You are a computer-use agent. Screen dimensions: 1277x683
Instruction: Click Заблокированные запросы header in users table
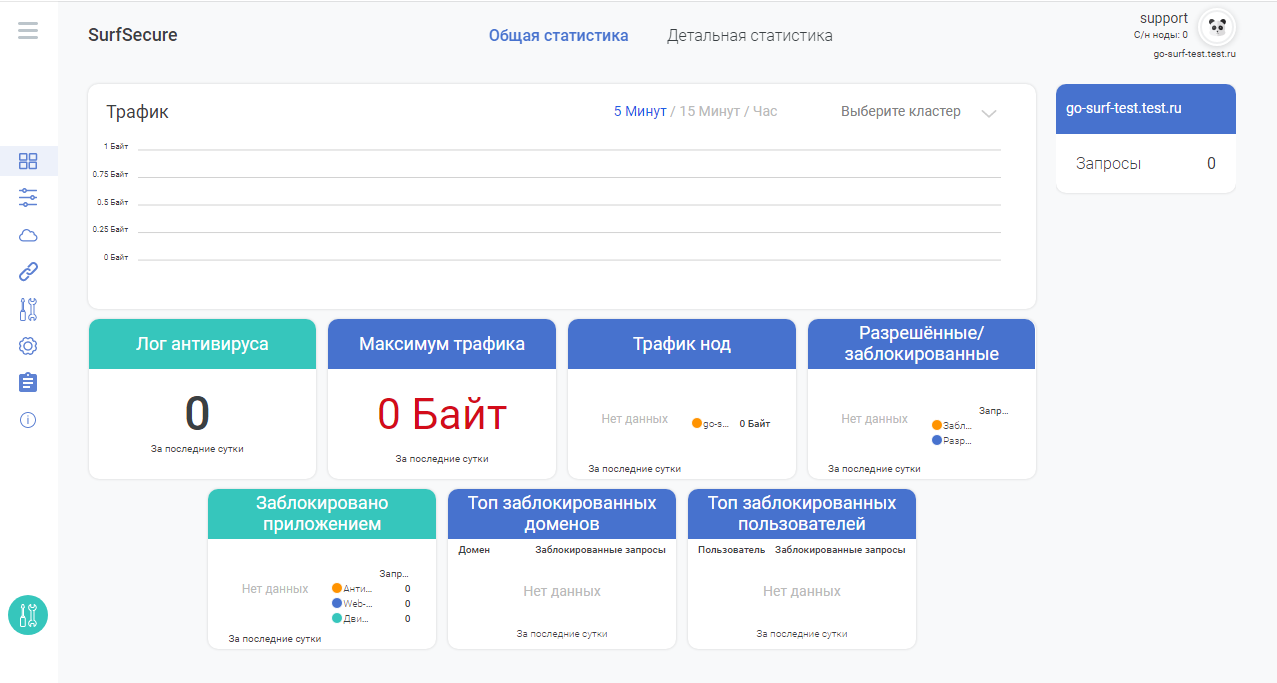click(x=840, y=550)
